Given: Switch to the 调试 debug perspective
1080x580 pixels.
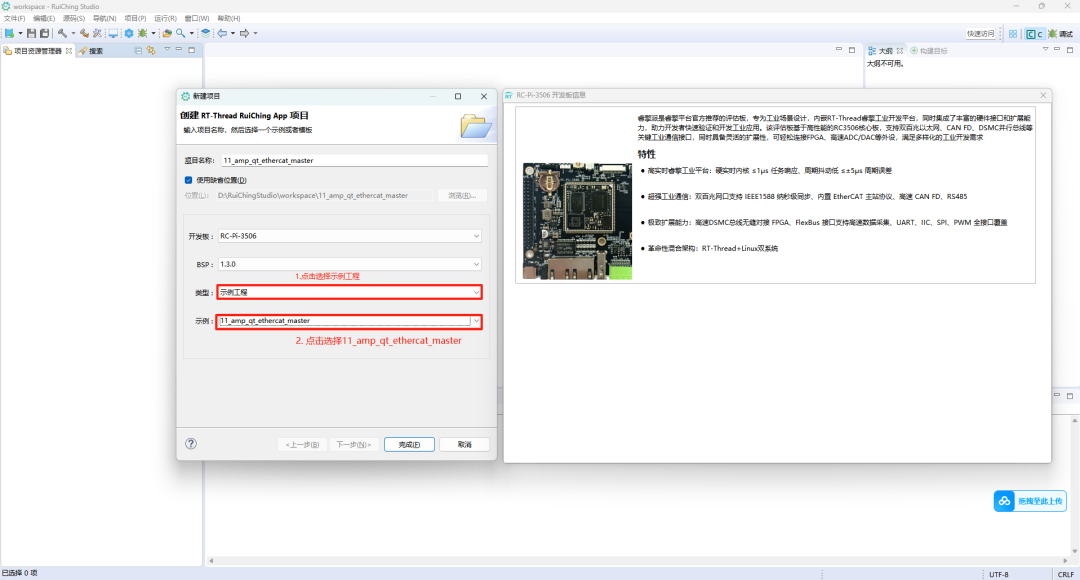Looking at the screenshot, I should 1061,34.
